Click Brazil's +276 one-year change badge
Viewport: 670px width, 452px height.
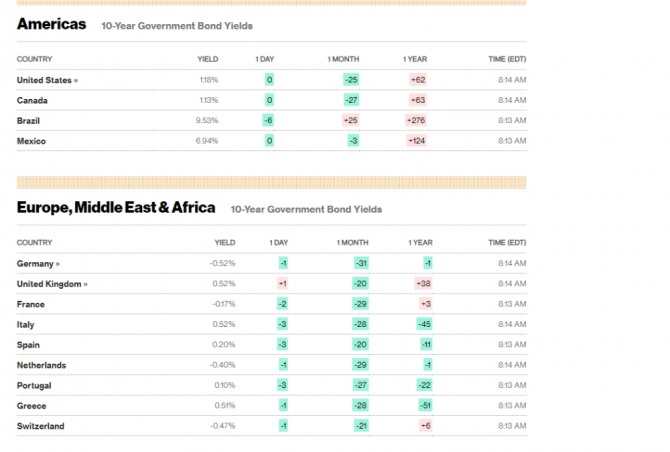coord(416,120)
